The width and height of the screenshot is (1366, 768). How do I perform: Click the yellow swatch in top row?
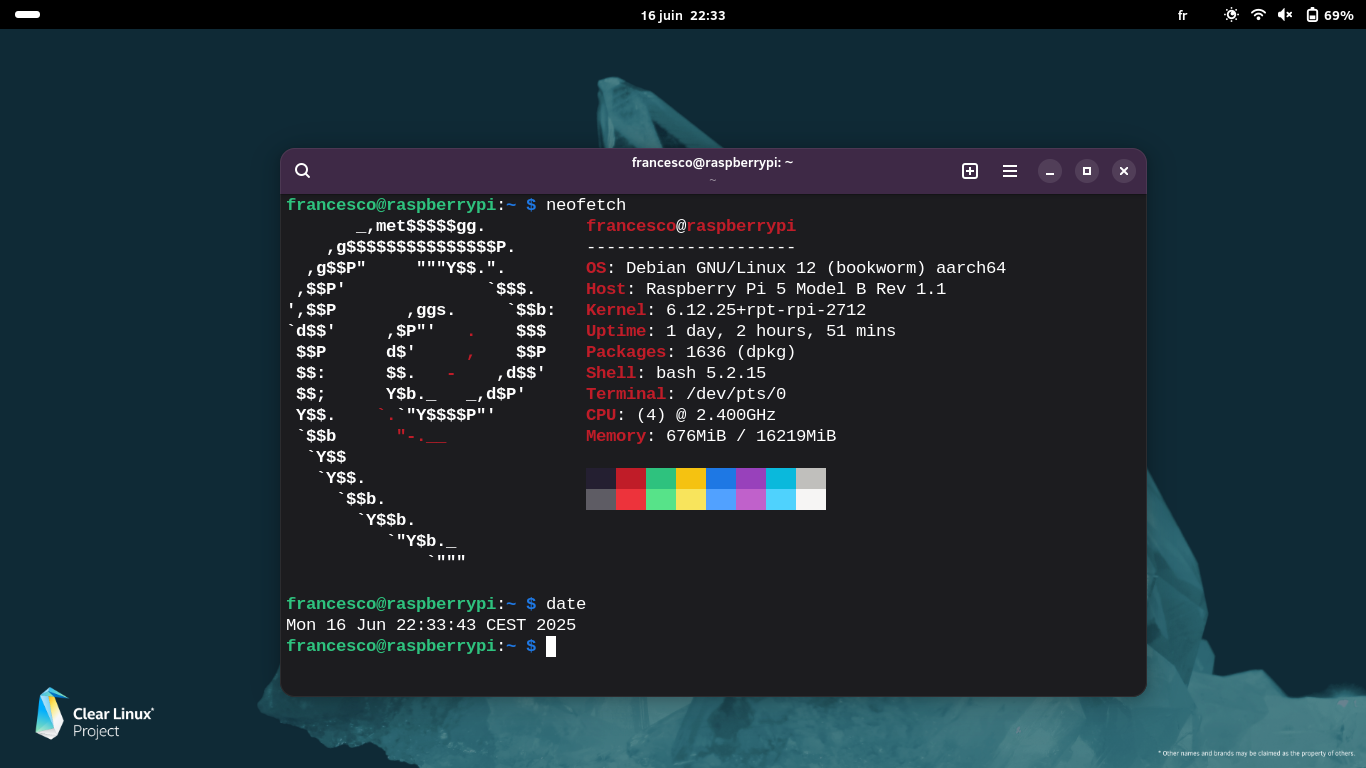tap(691, 478)
